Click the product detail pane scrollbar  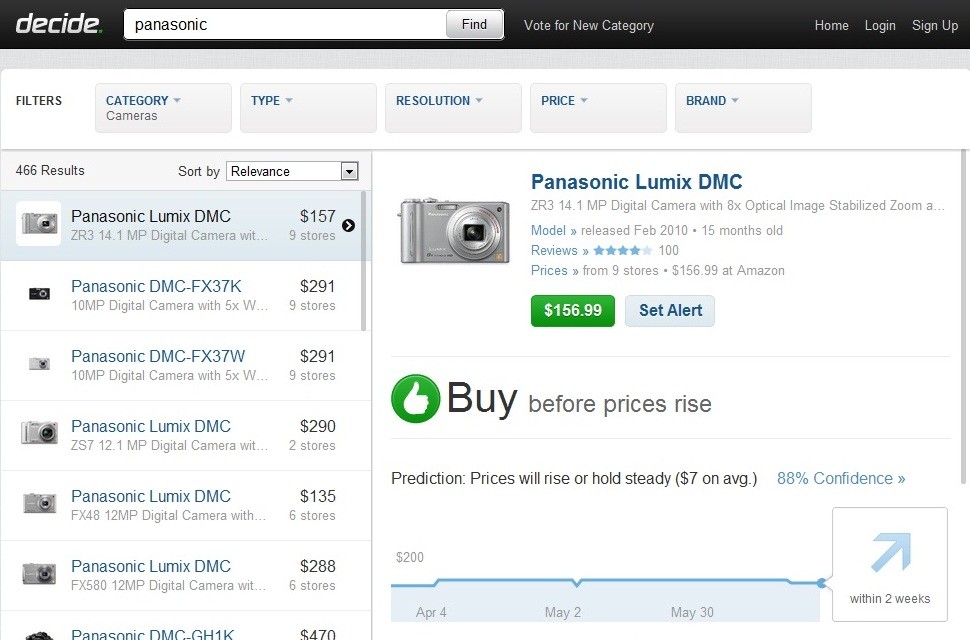pyautogui.click(x=963, y=317)
